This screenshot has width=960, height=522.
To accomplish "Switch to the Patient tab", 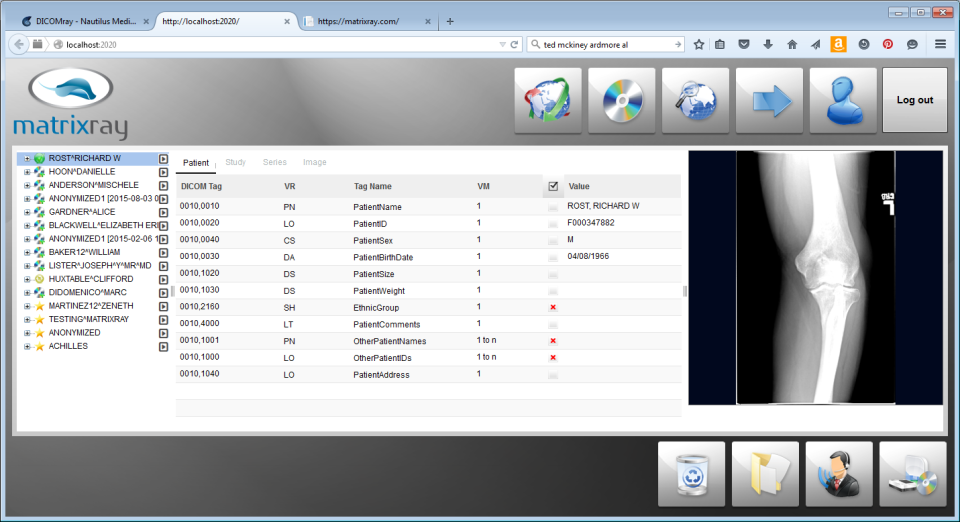I will 196,163.
